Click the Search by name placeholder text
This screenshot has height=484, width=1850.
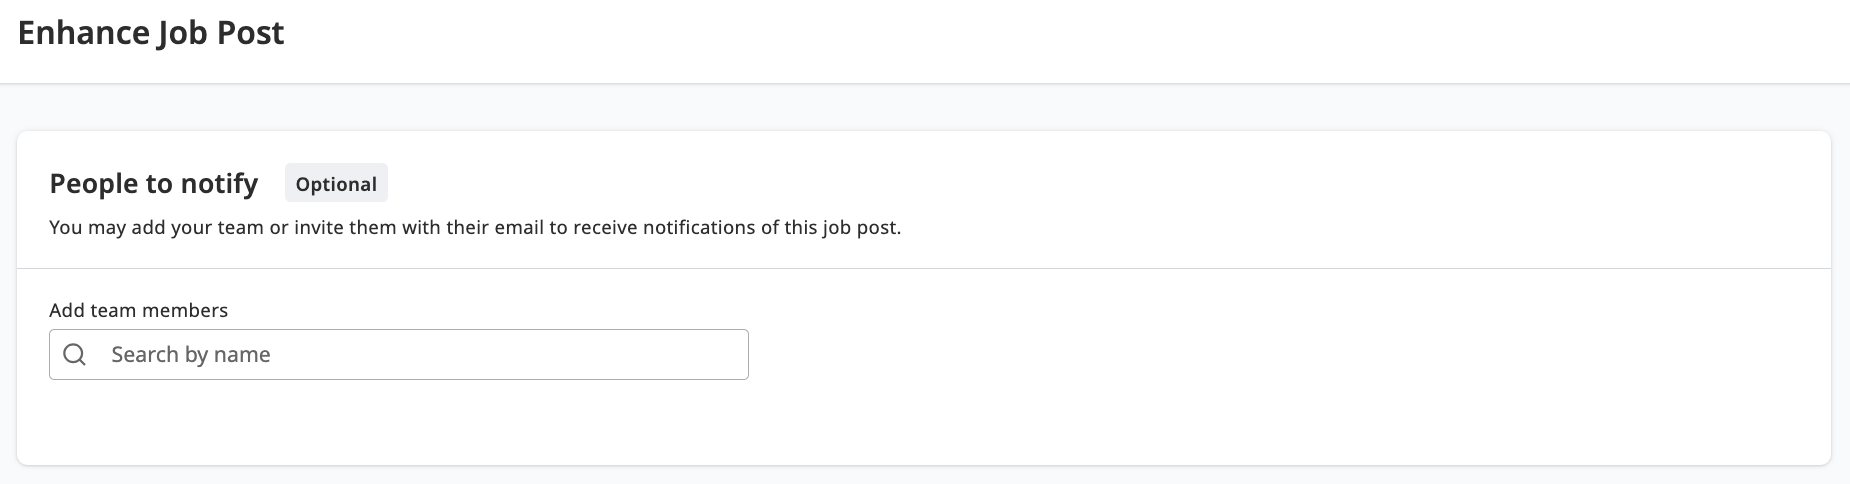[x=191, y=355]
